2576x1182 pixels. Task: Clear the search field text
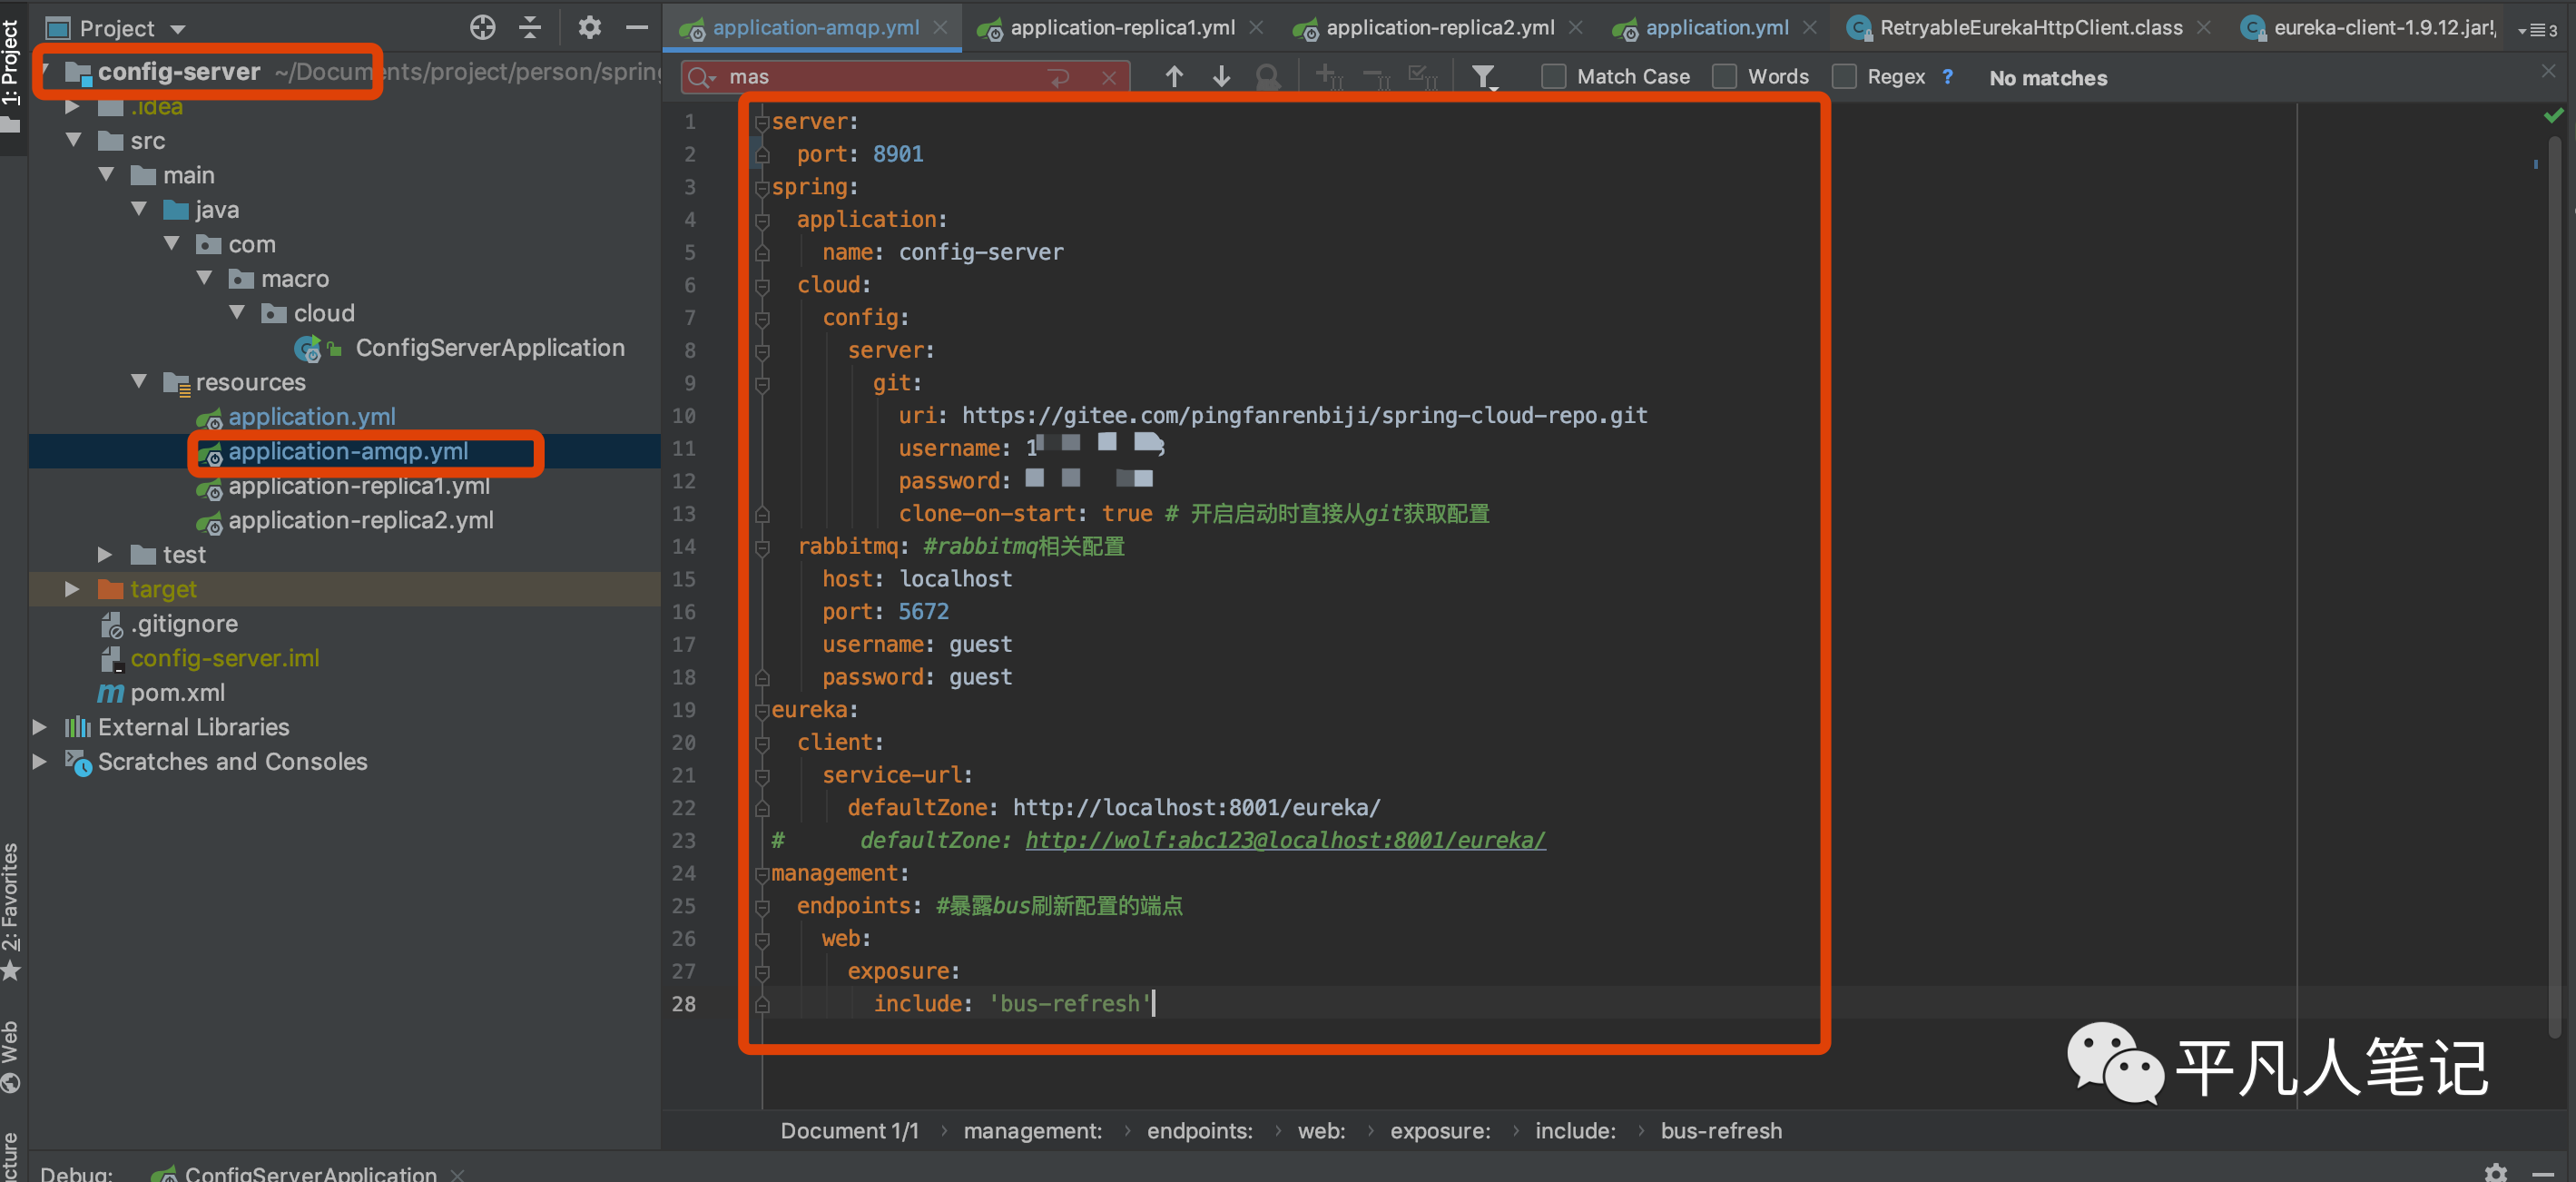(1108, 77)
